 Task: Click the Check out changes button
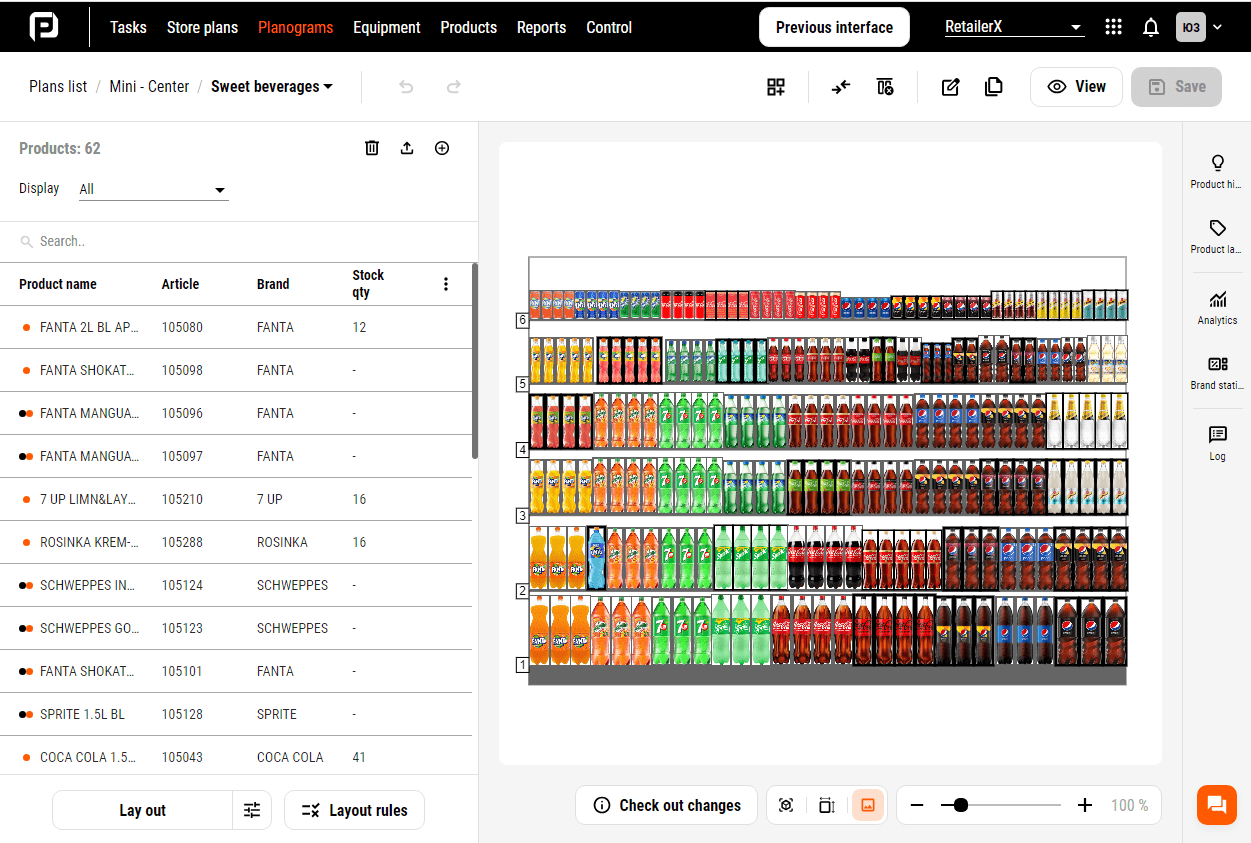[667, 805]
